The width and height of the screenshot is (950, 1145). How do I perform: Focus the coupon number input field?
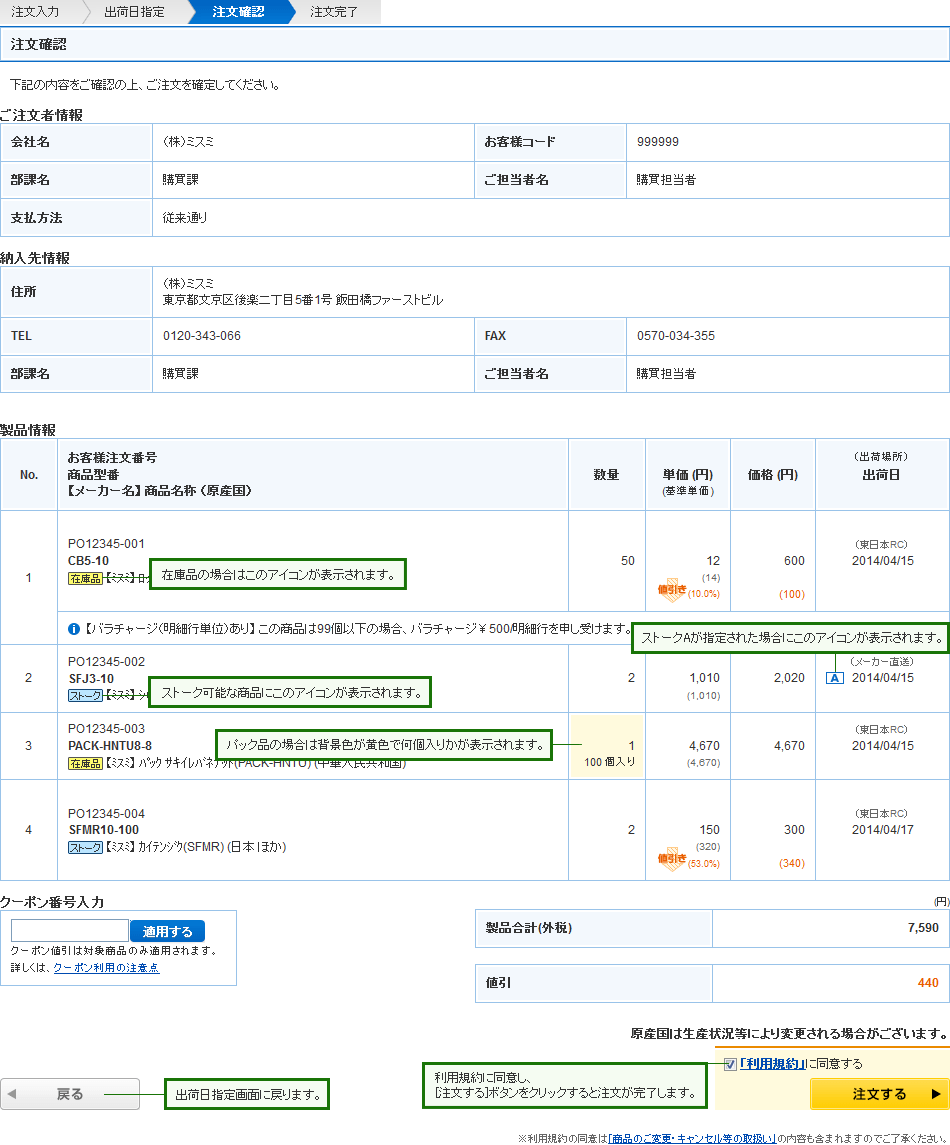click(x=70, y=931)
